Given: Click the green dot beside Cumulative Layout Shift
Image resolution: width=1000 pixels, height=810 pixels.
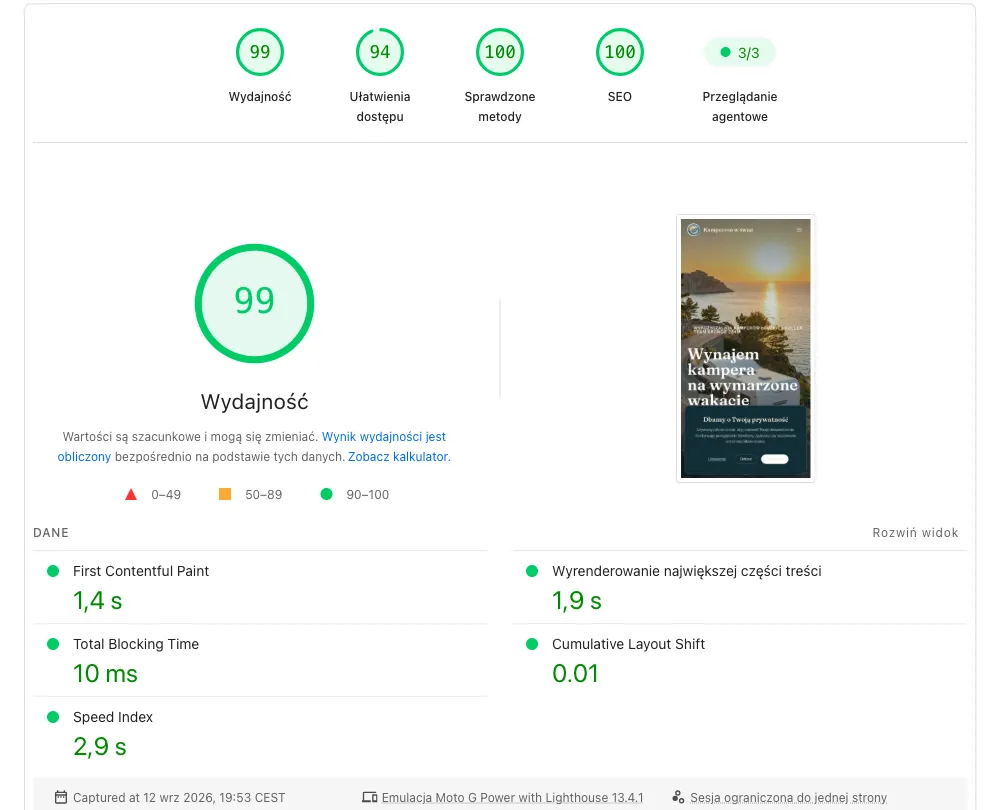Looking at the screenshot, I should 532,644.
